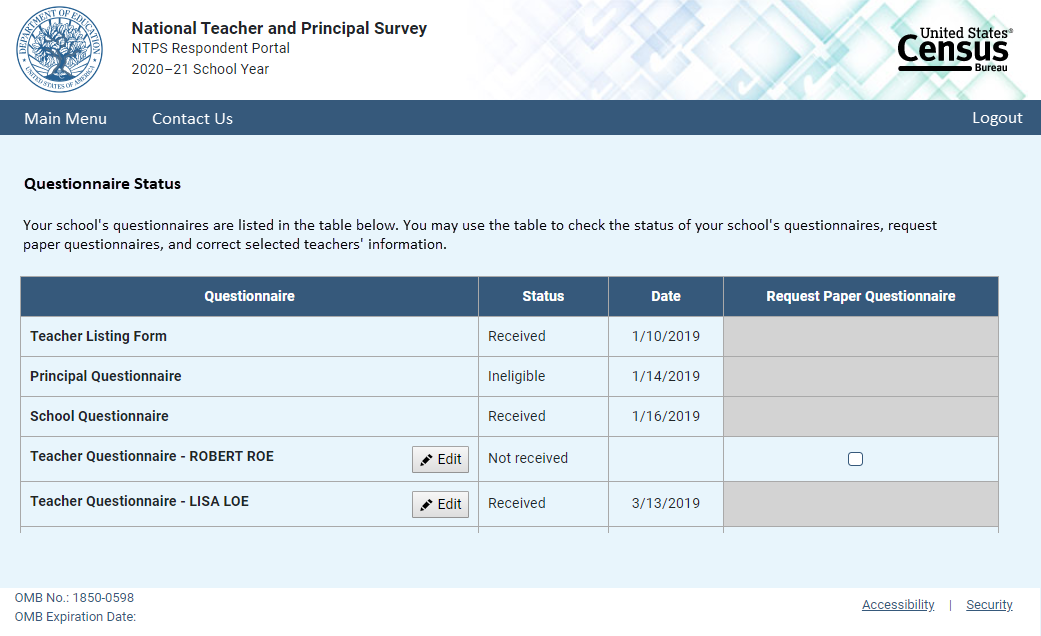Click the pencil Edit button for Robert Roe
Screen dimensions: 1041x636
click(440, 460)
